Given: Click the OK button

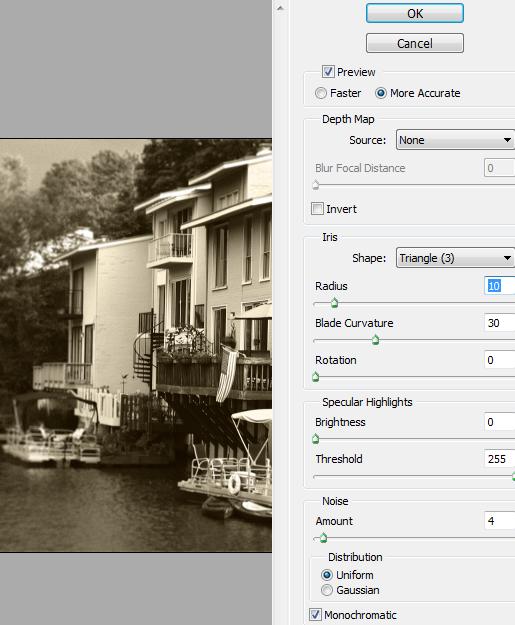Looking at the screenshot, I should 415,14.
